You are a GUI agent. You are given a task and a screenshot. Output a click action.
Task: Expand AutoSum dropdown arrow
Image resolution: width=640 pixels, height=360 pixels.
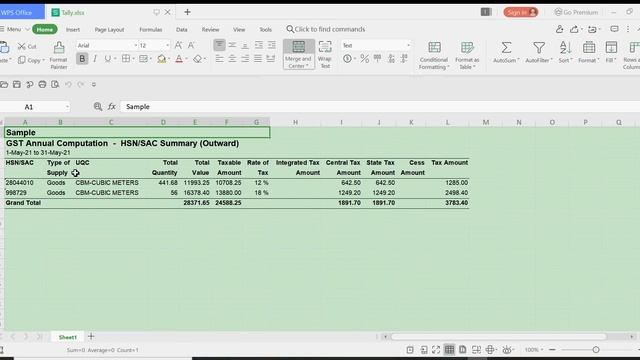518,60
